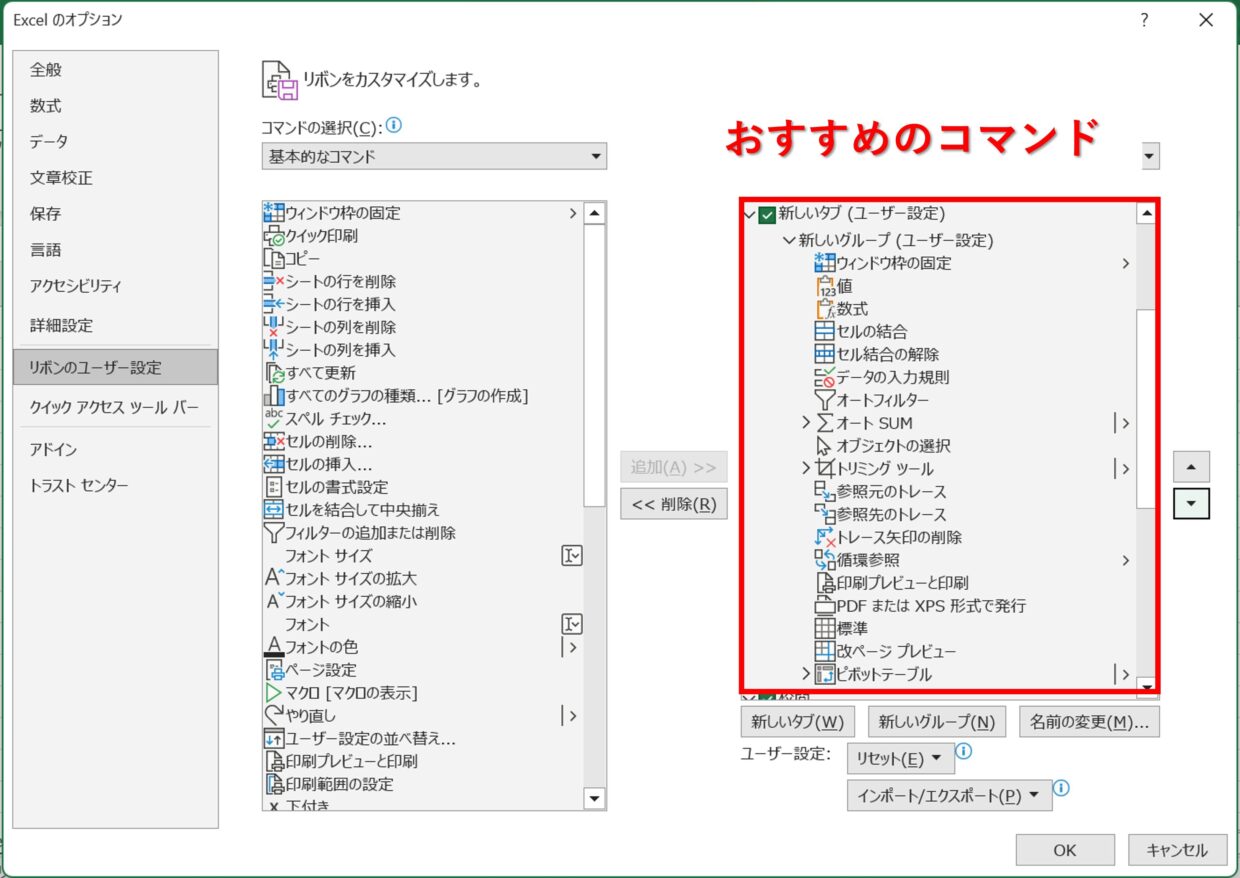This screenshot has height=878, width=1240.
Task: Select the スペル チェック icon
Action: tap(274, 419)
